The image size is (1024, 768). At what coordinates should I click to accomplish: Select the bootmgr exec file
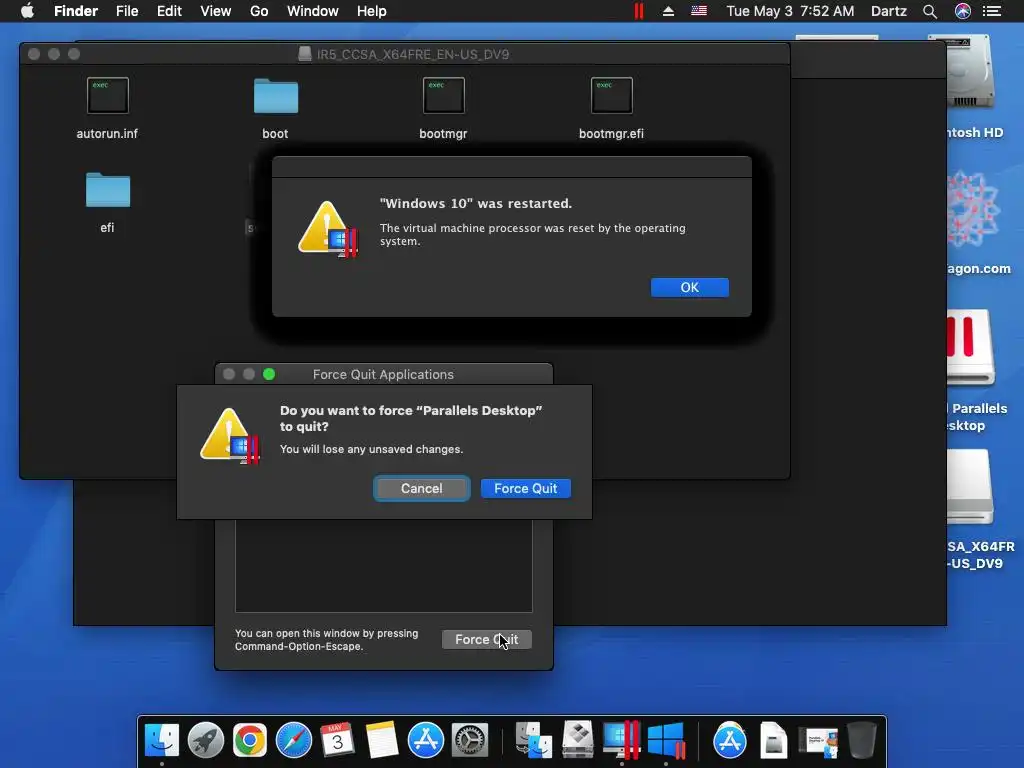coord(443,95)
